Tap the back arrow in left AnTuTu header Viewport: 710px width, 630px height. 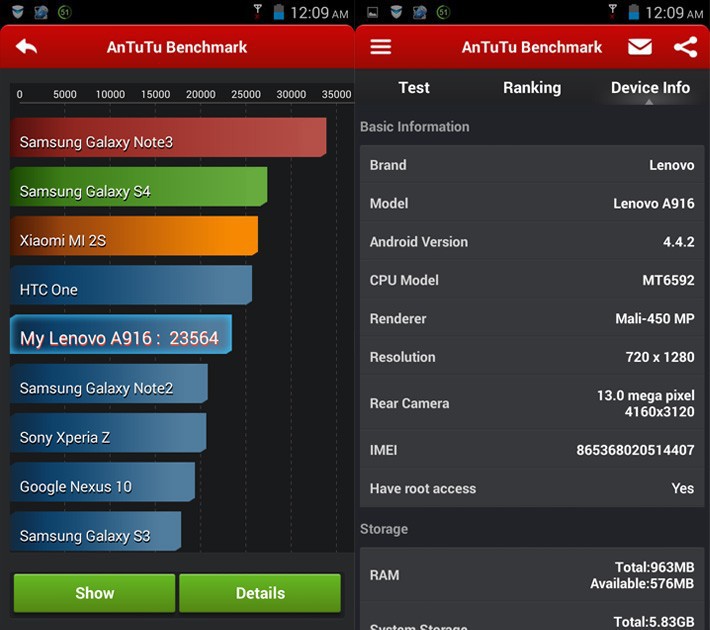pyautogui.click(x=26, y=47)
